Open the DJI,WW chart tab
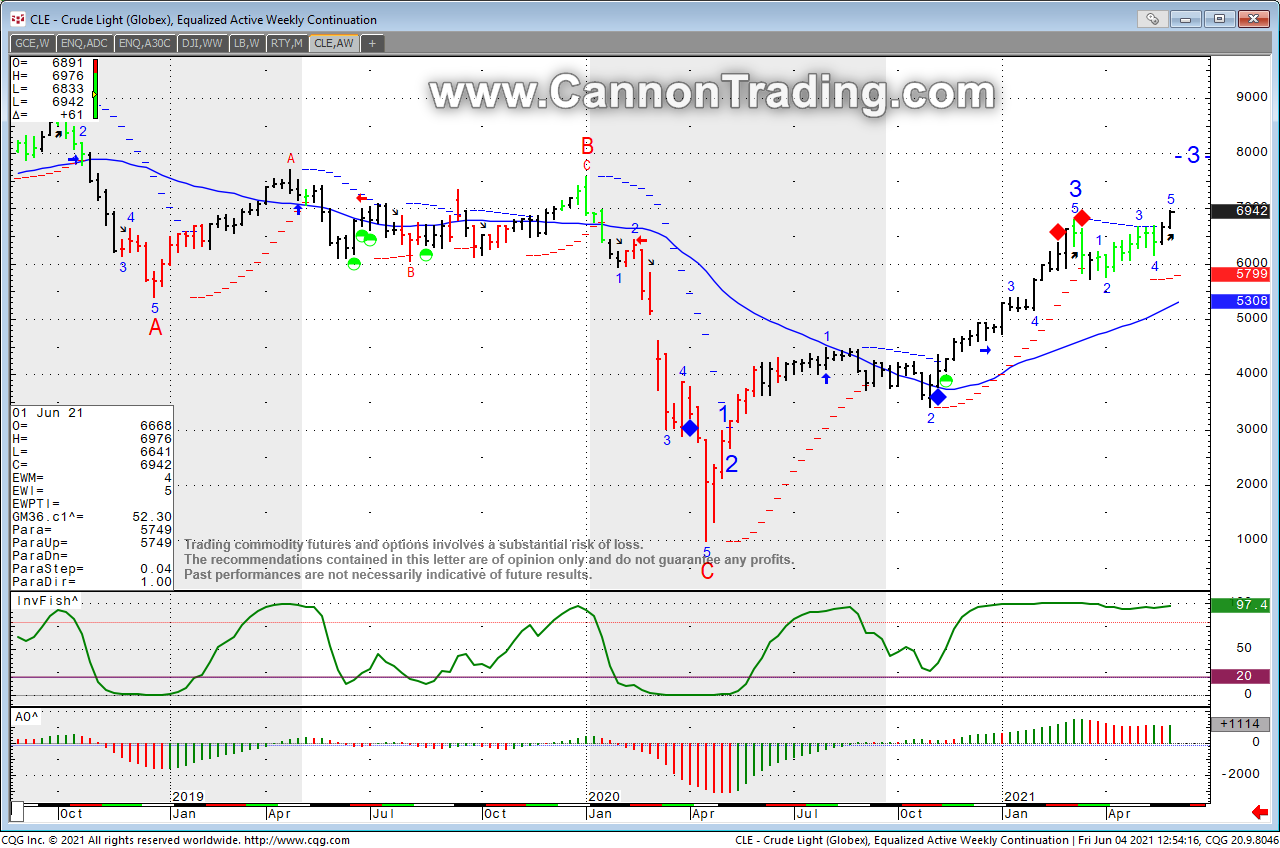Viewport: 1280px width, 848px height. (x=203, y=43)
